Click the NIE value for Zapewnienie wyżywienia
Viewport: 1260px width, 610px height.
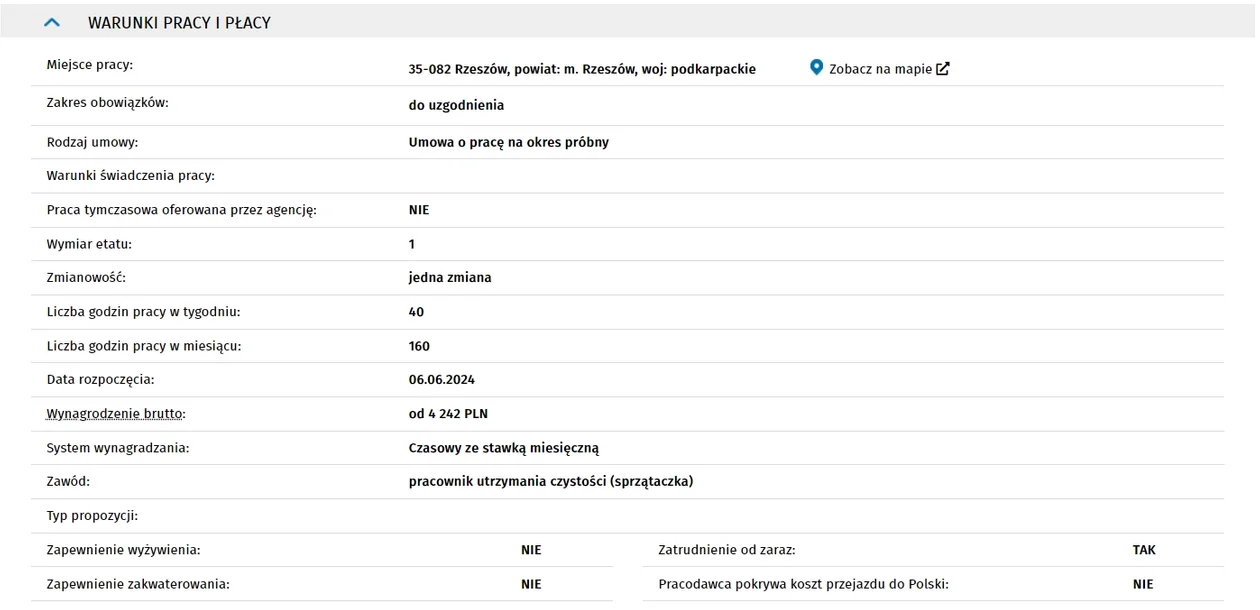tap(531, 550)
